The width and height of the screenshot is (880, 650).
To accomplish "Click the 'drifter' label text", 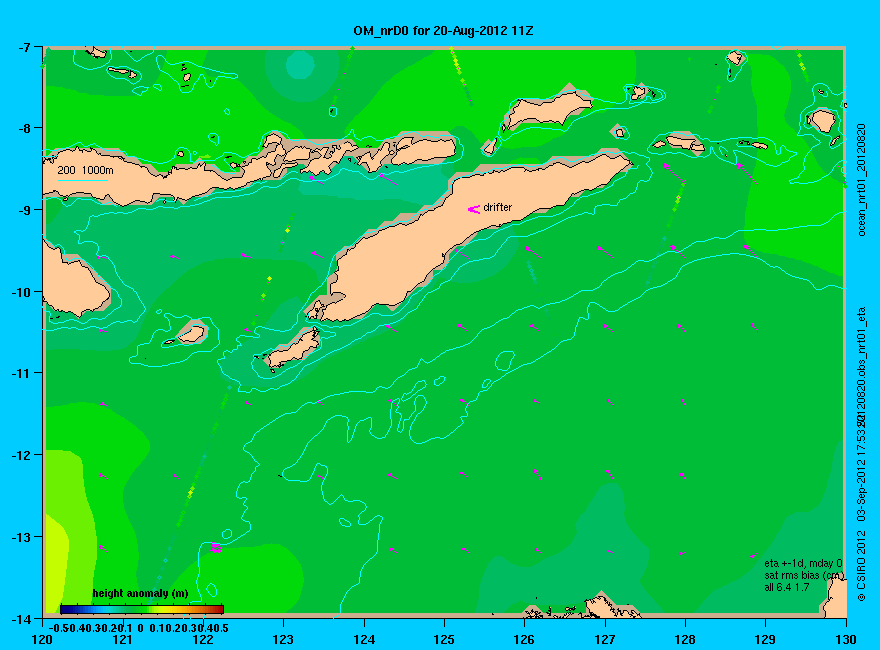I will click(x=498, y=207).
